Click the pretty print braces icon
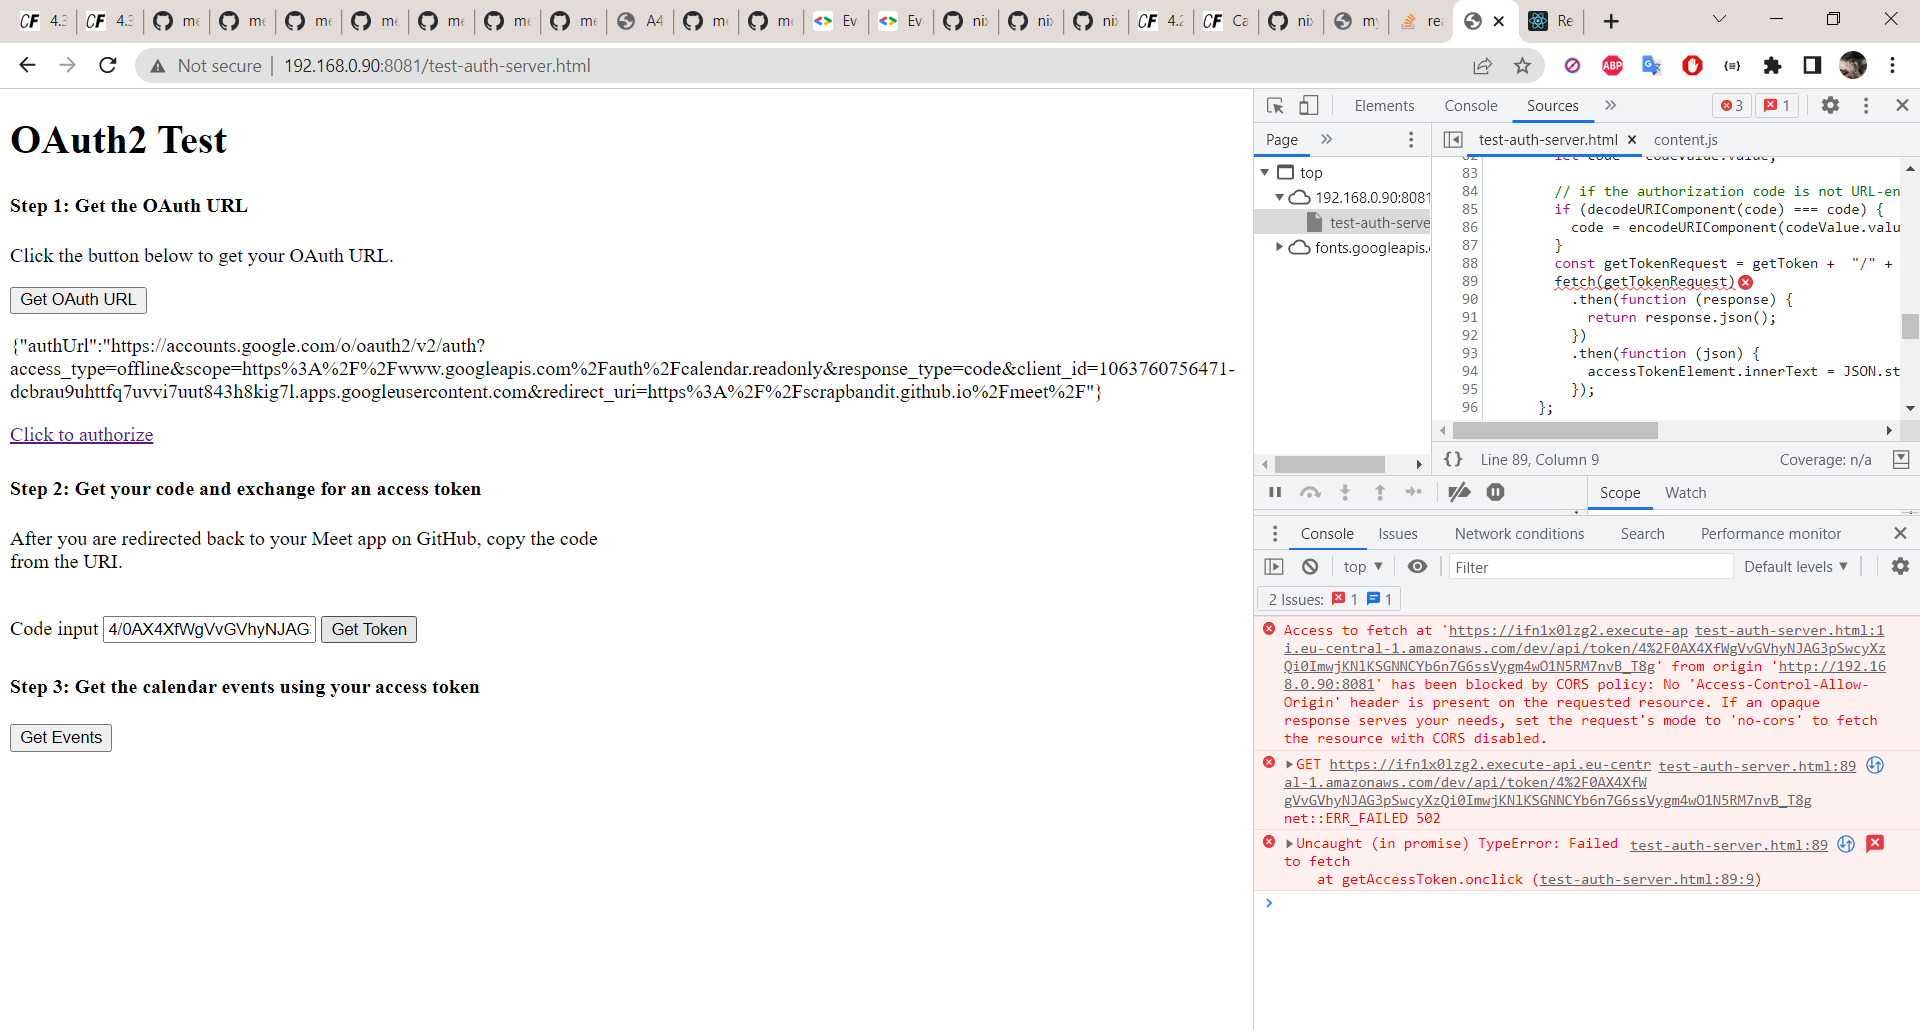 pos(1453,459)
